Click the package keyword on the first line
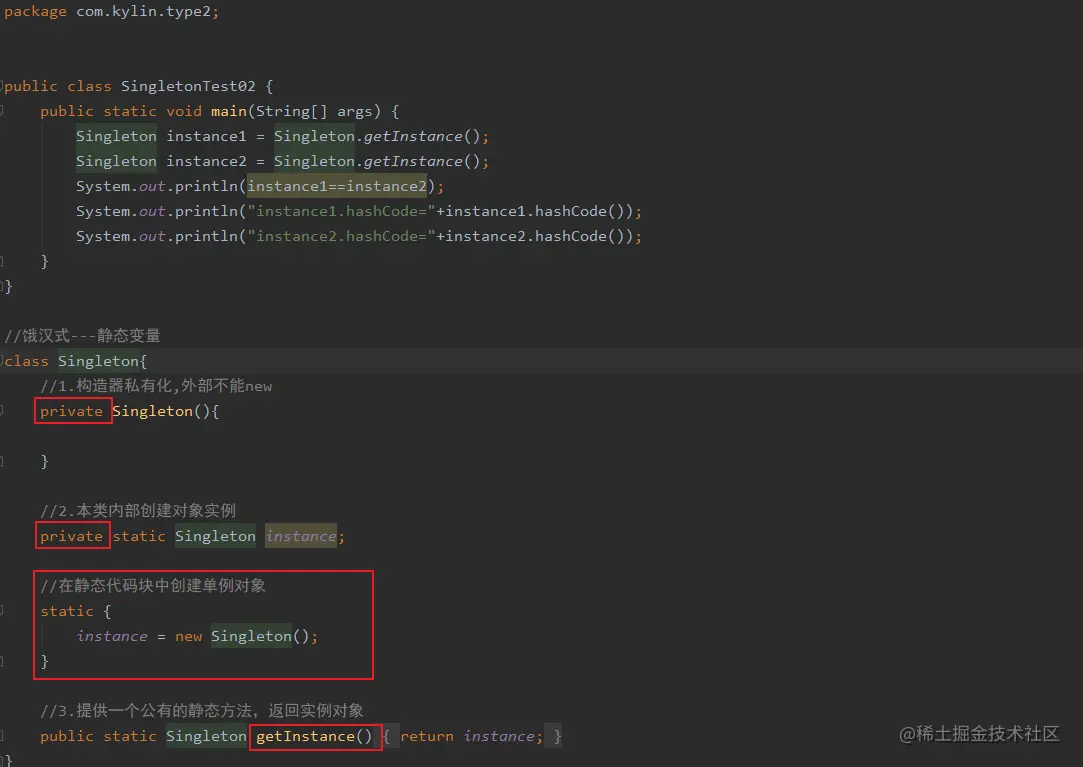Image resolution: width=1083 pixels, height=767 pixels. point(35,11)
